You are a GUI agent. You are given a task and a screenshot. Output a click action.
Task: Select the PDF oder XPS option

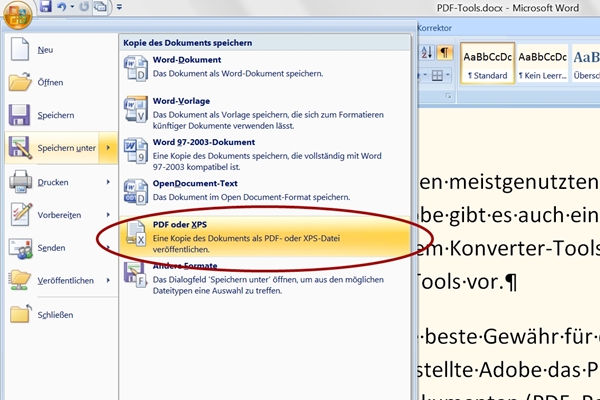click(x=265, y=237)
